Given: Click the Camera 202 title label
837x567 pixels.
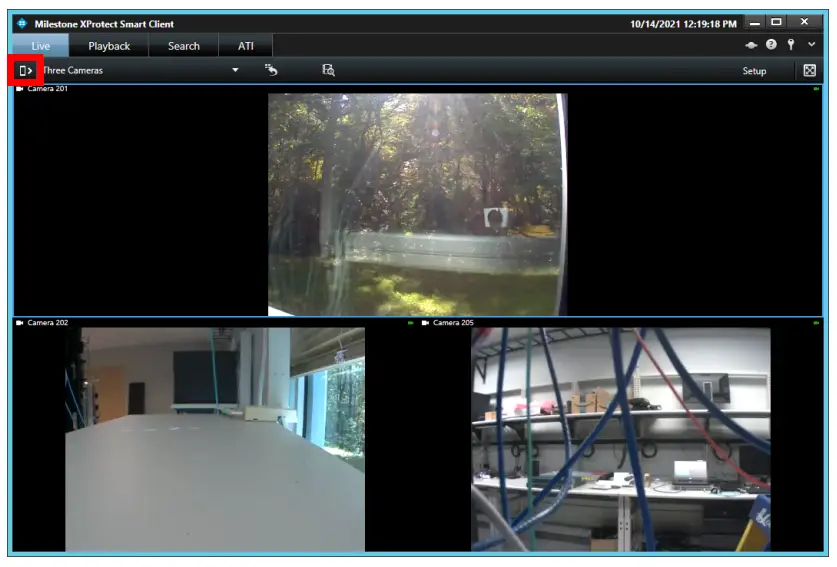Looking at the screenshot, I should coord(48,322).
